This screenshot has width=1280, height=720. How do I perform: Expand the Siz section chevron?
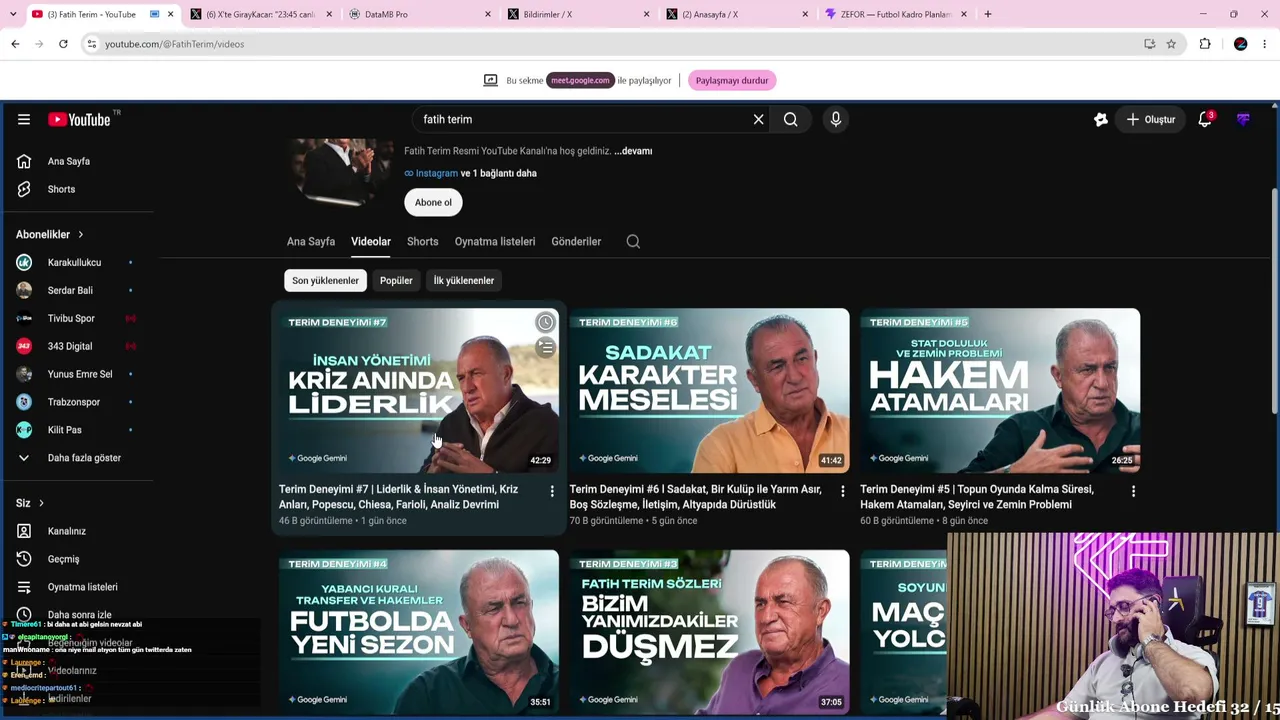(41, 503)
